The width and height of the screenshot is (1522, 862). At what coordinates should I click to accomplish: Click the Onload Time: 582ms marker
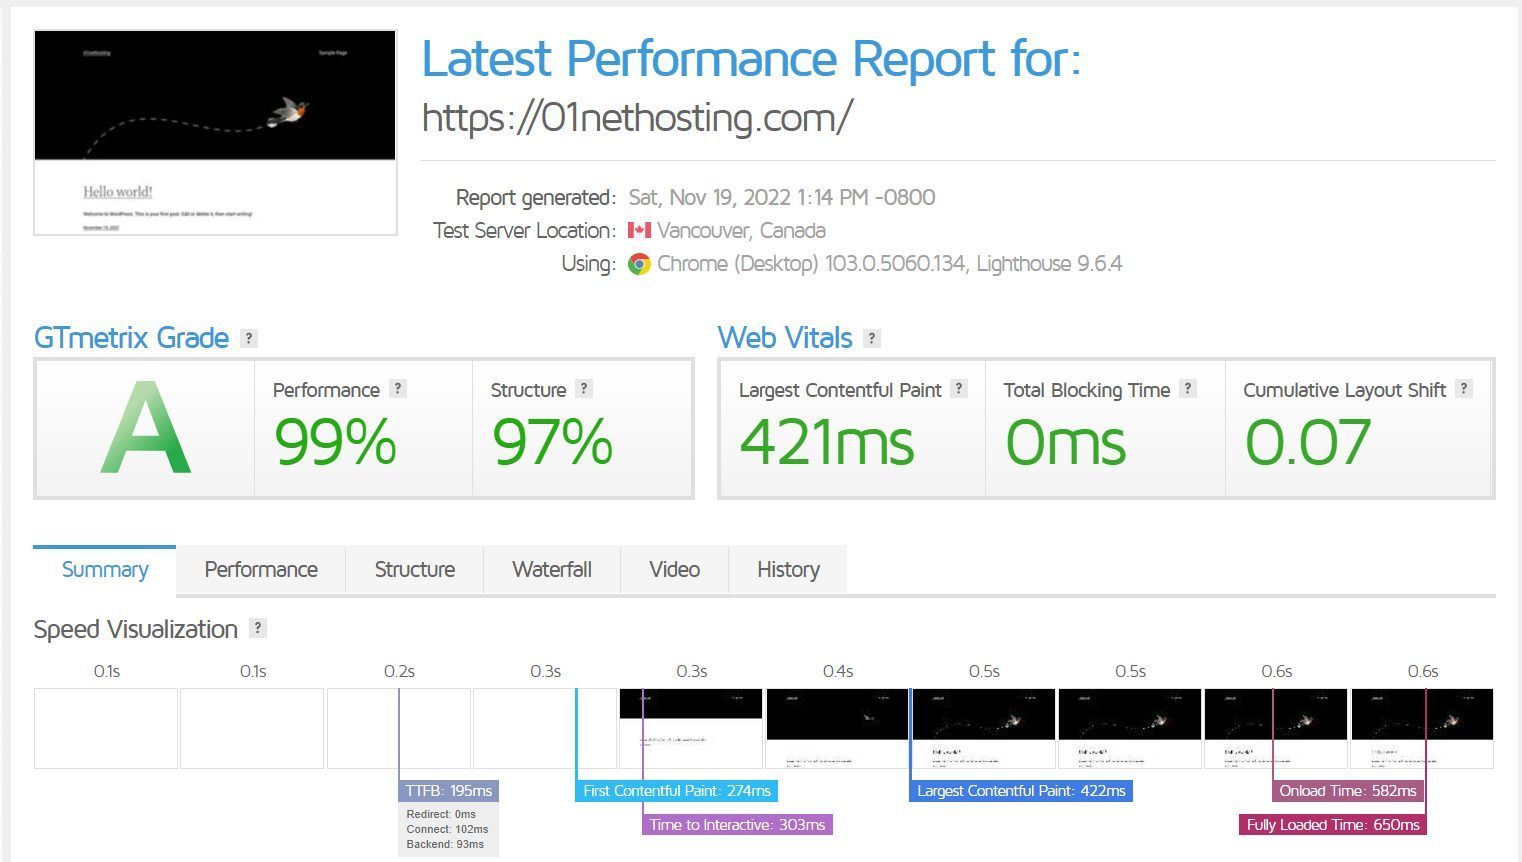(x=1348, y=791)
